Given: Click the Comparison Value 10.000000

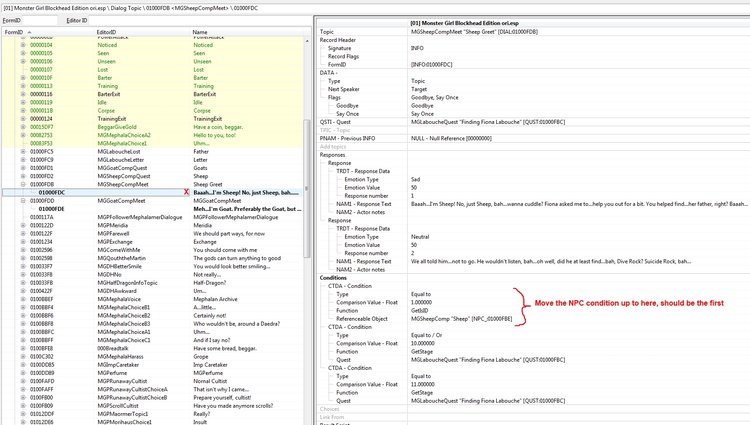Looking at the screenshot, I should pos(422,343).
